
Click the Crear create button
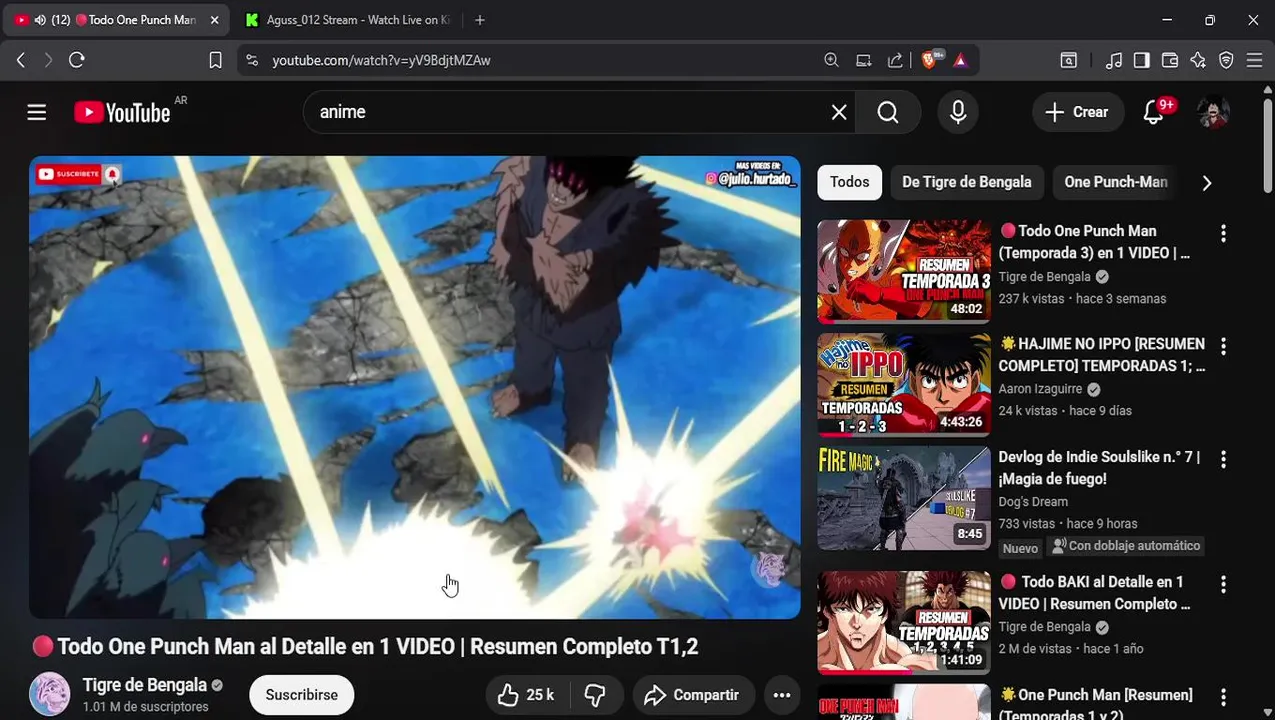point(1078,112)
